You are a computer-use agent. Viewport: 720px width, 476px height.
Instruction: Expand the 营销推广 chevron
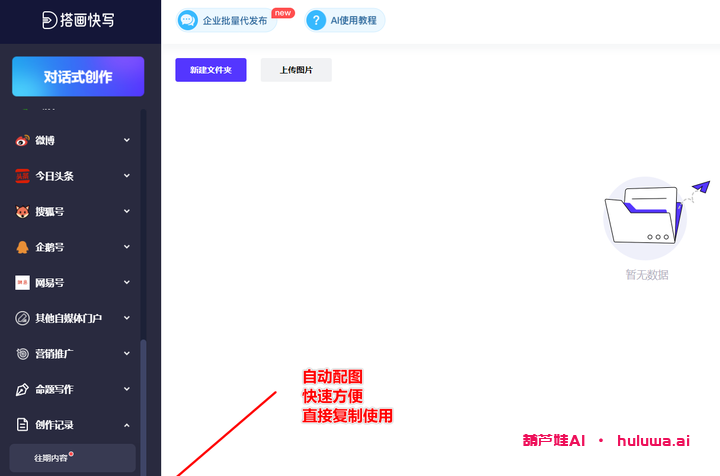tap(127, 354)
